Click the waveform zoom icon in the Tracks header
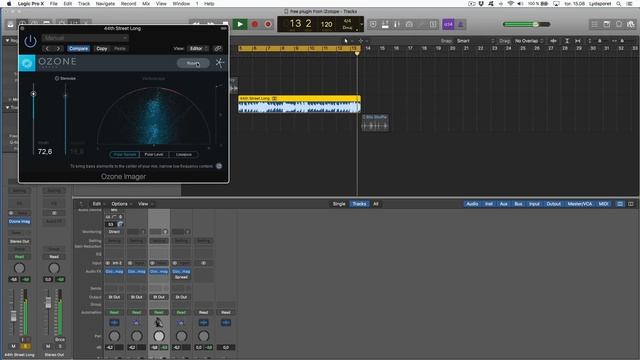Image resolution: width=640 pixels, height=360 pixels. [x=553, y=41]
